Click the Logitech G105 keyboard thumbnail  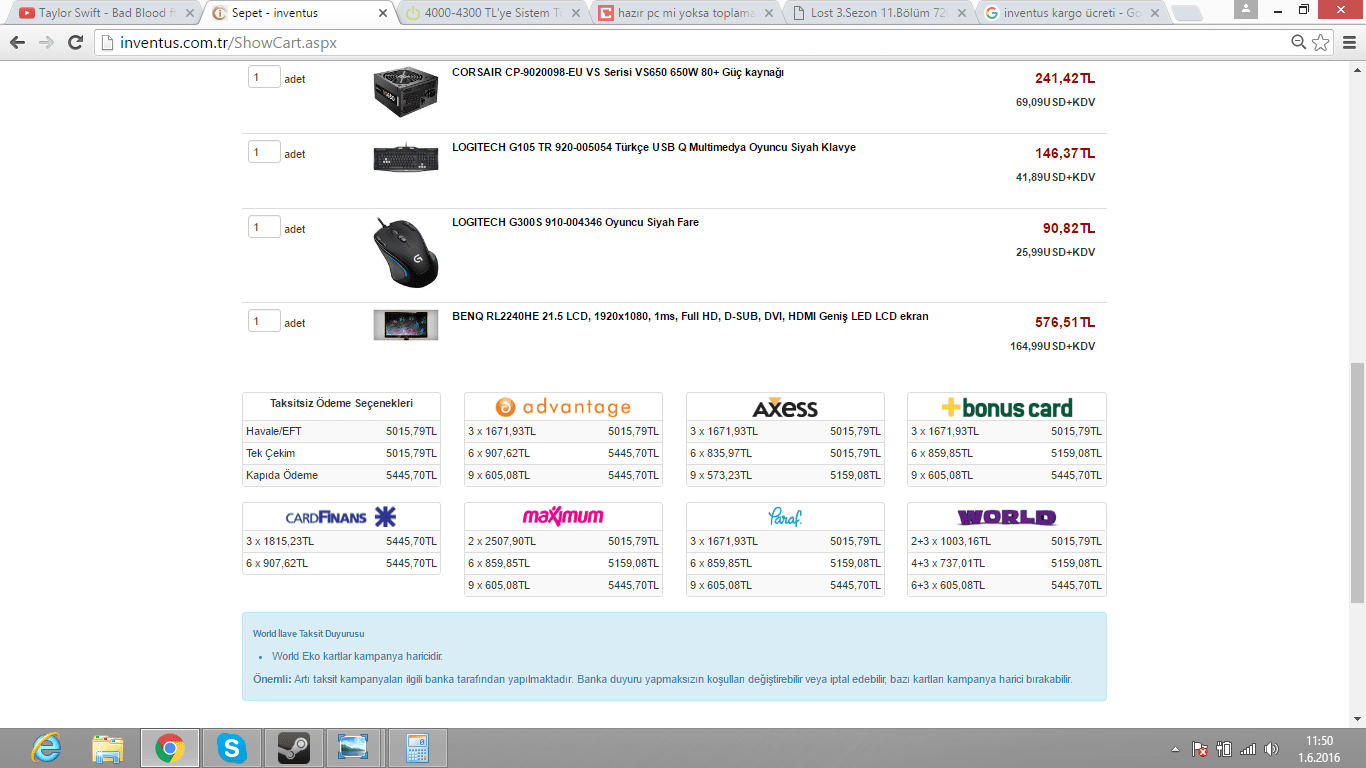click(405, 158)
